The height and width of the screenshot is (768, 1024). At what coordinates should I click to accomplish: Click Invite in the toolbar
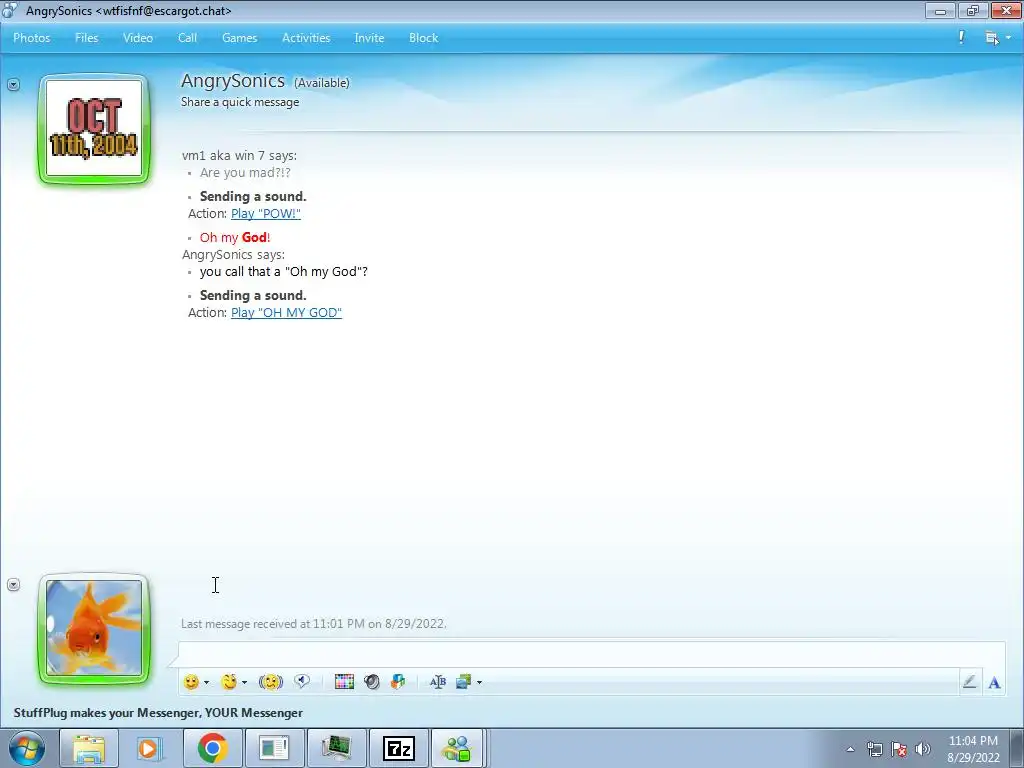coord(369,38)
